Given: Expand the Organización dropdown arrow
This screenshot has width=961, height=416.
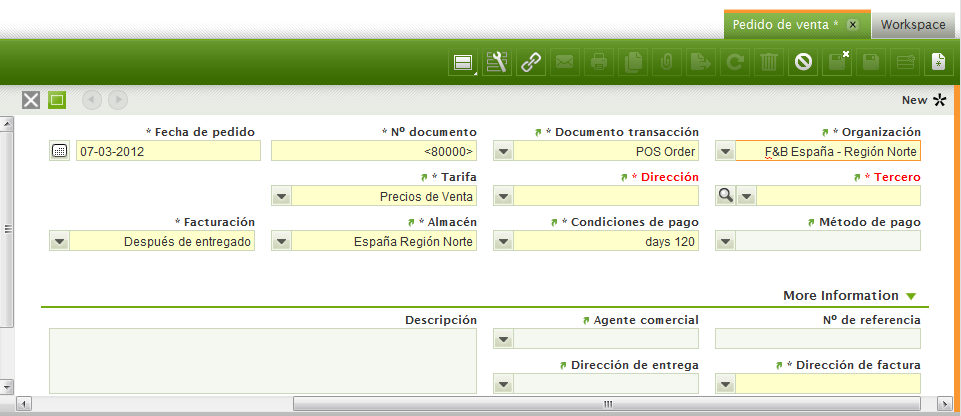Looking at the screenshot, I should tap(725, 151).
